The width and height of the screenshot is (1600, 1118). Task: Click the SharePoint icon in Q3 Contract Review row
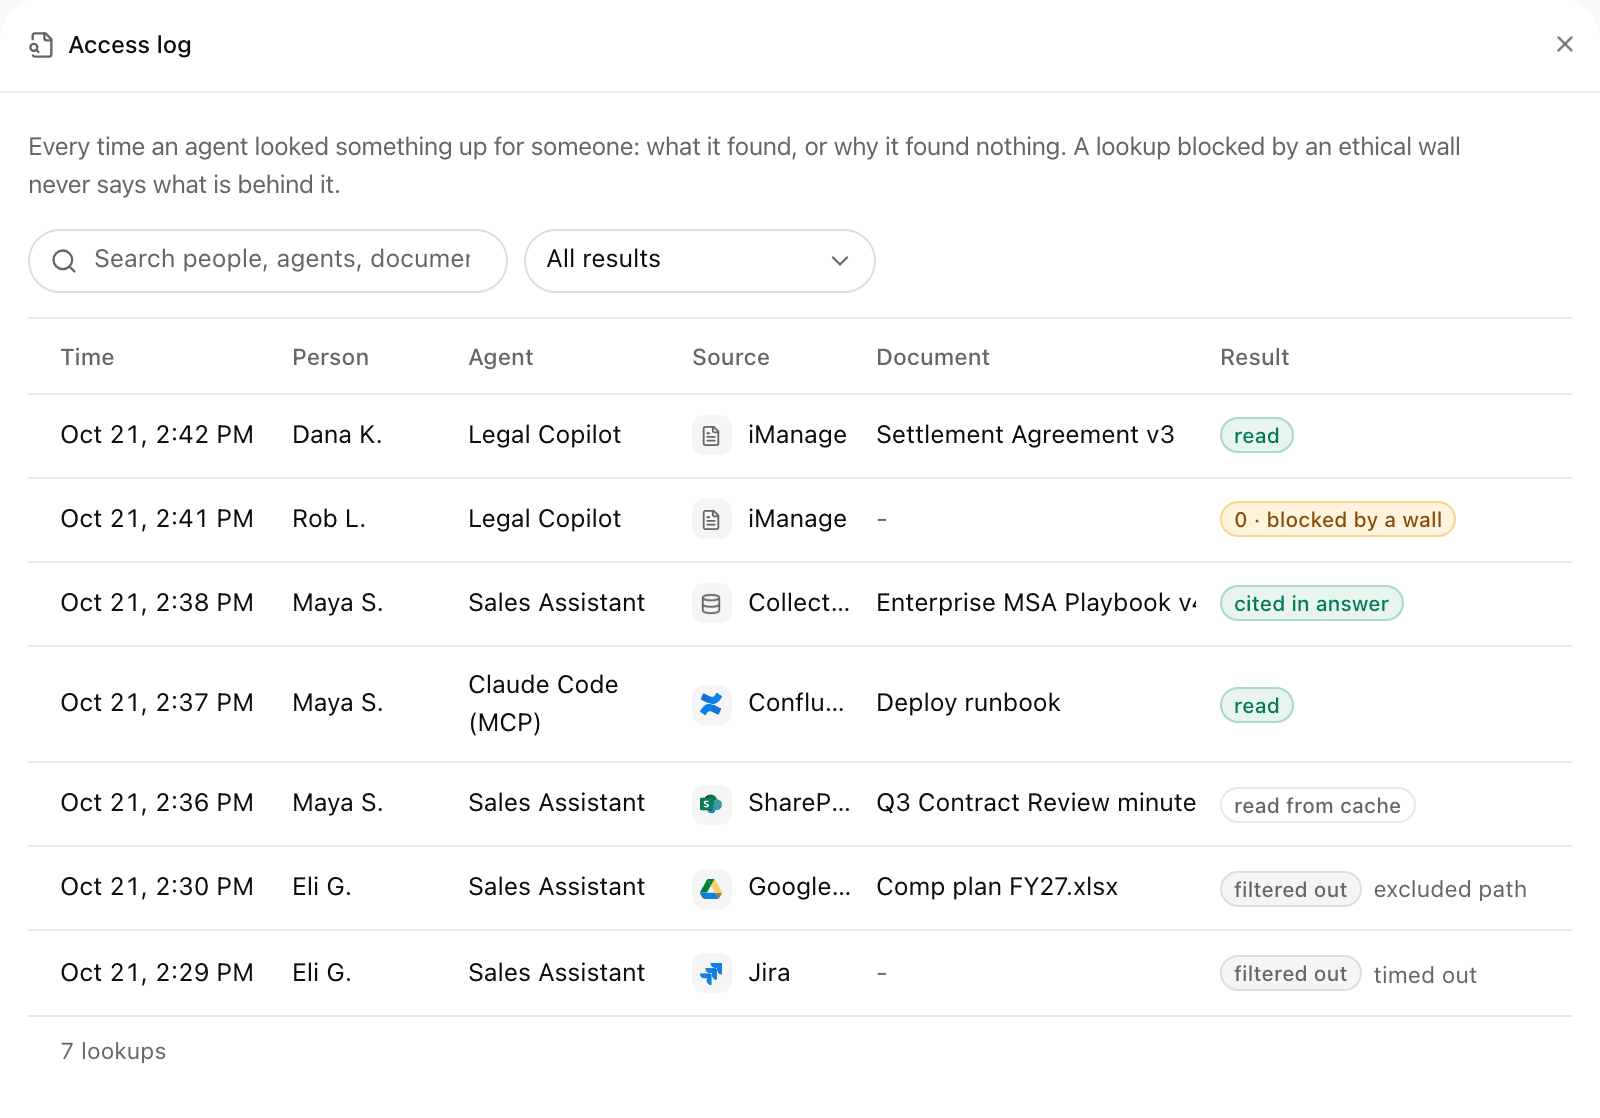click(711, 804)
